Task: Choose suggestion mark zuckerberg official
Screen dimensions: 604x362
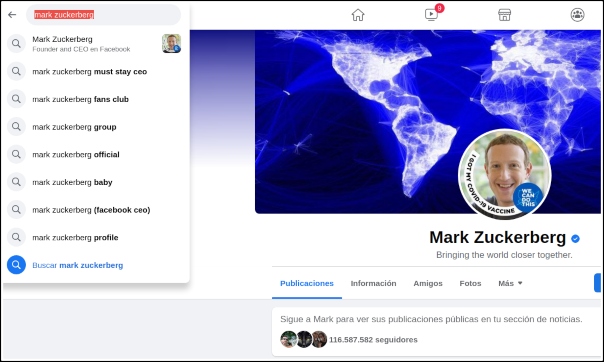Action: [x=94, y=154]
